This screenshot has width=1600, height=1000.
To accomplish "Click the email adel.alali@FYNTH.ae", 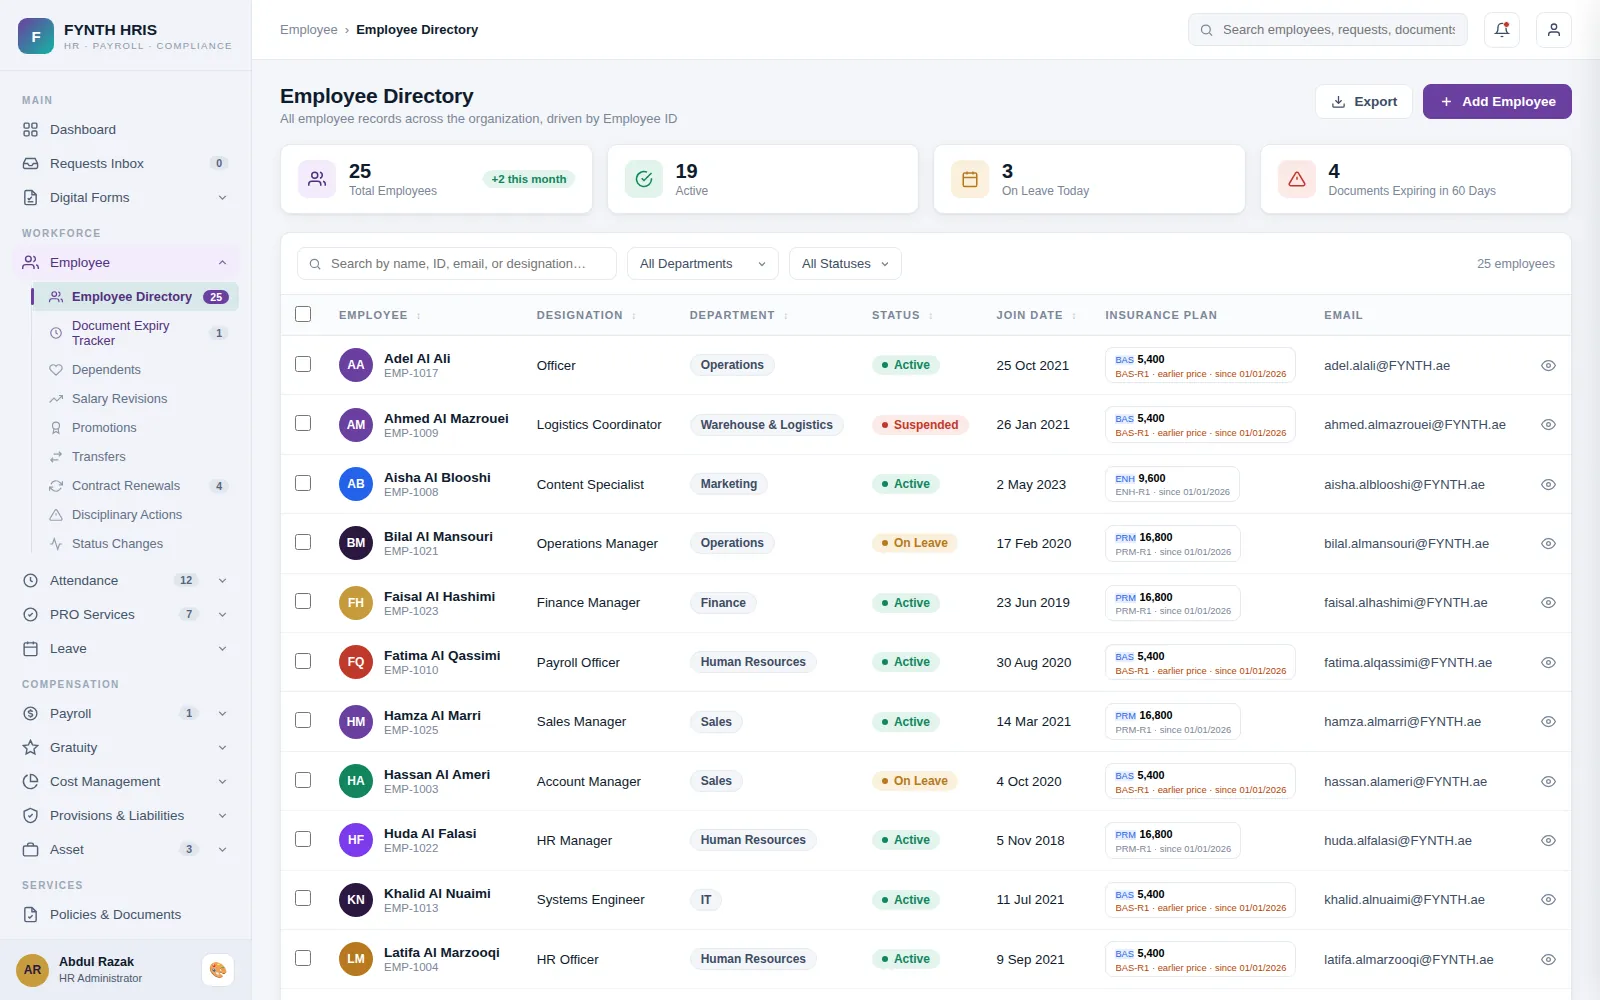I will pos(1387,366).
